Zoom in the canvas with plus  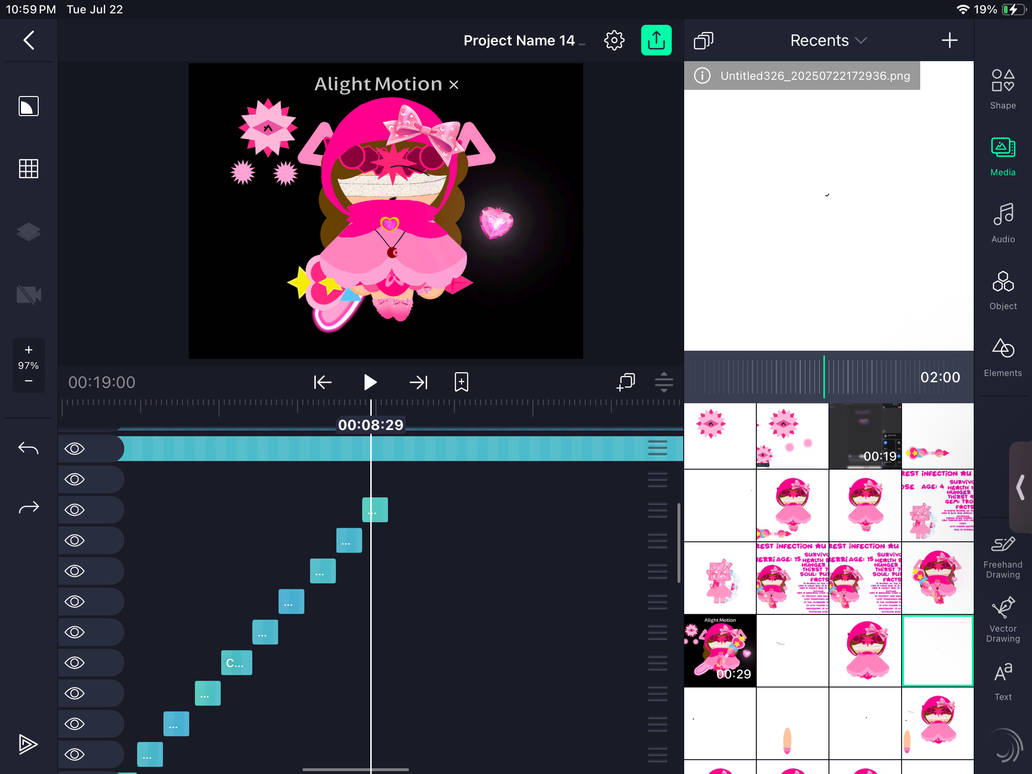(28, 349)
